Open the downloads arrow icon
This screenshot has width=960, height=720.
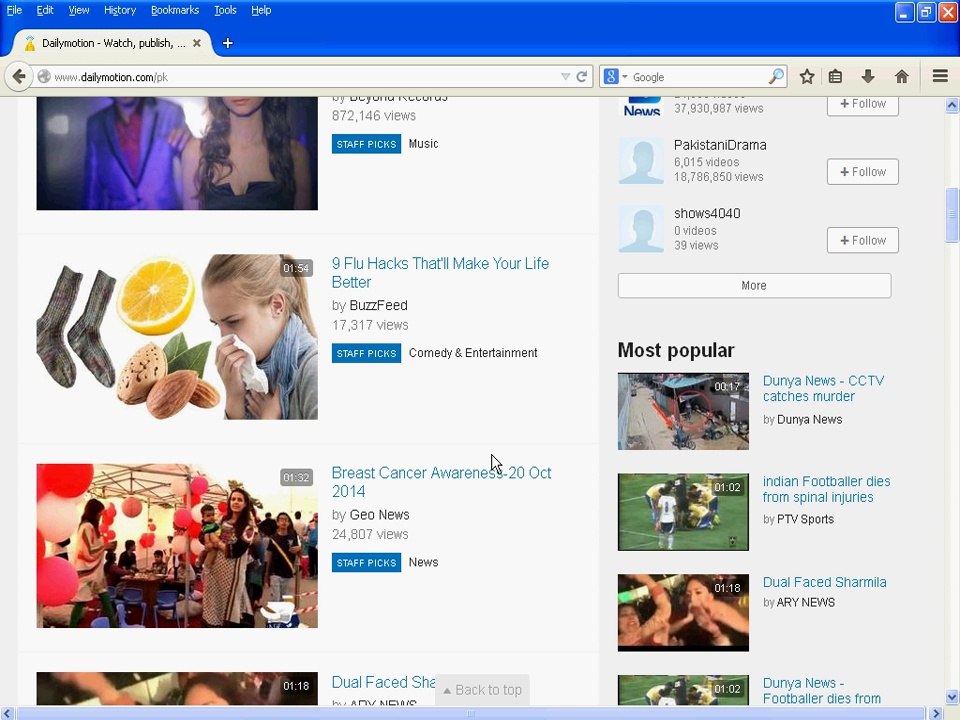pyautogui.click(x=868, y=77)
